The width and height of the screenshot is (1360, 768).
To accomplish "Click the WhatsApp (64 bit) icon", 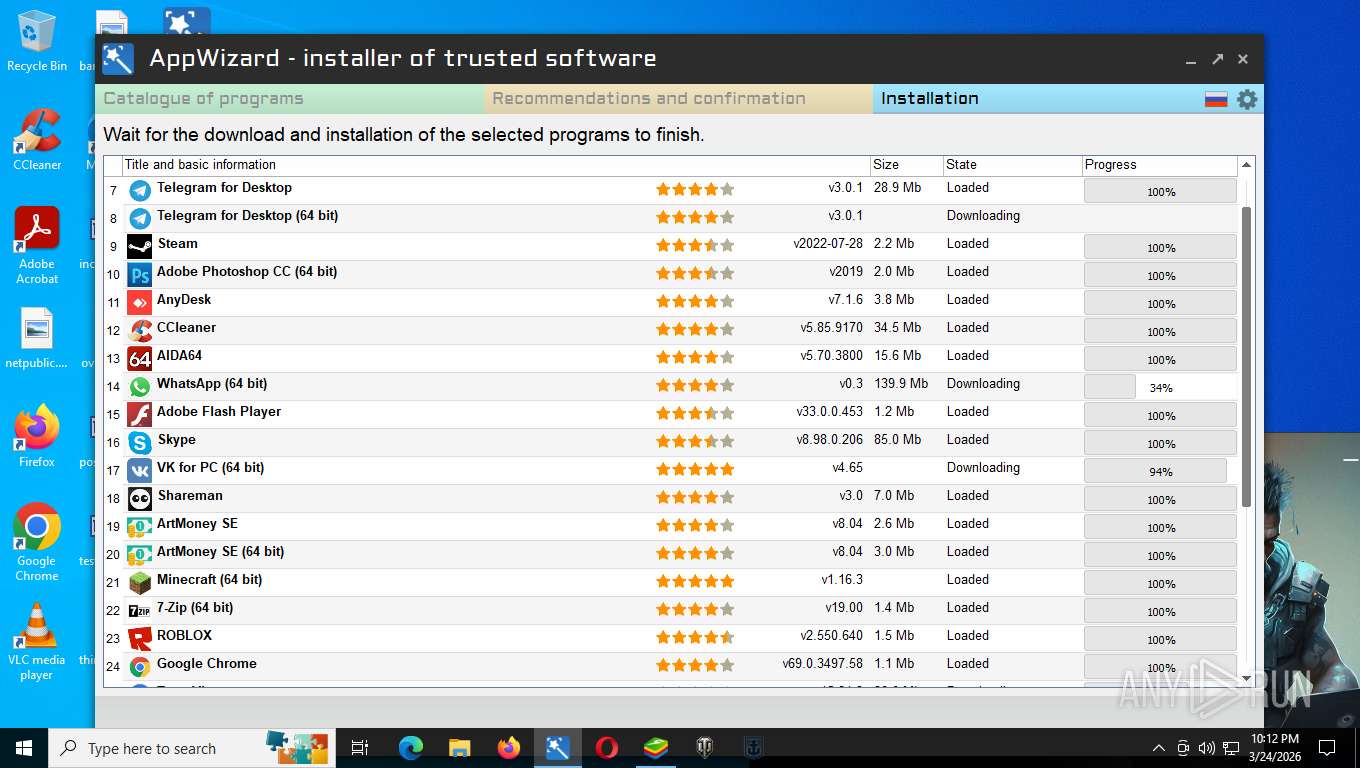I will [140, 386].
